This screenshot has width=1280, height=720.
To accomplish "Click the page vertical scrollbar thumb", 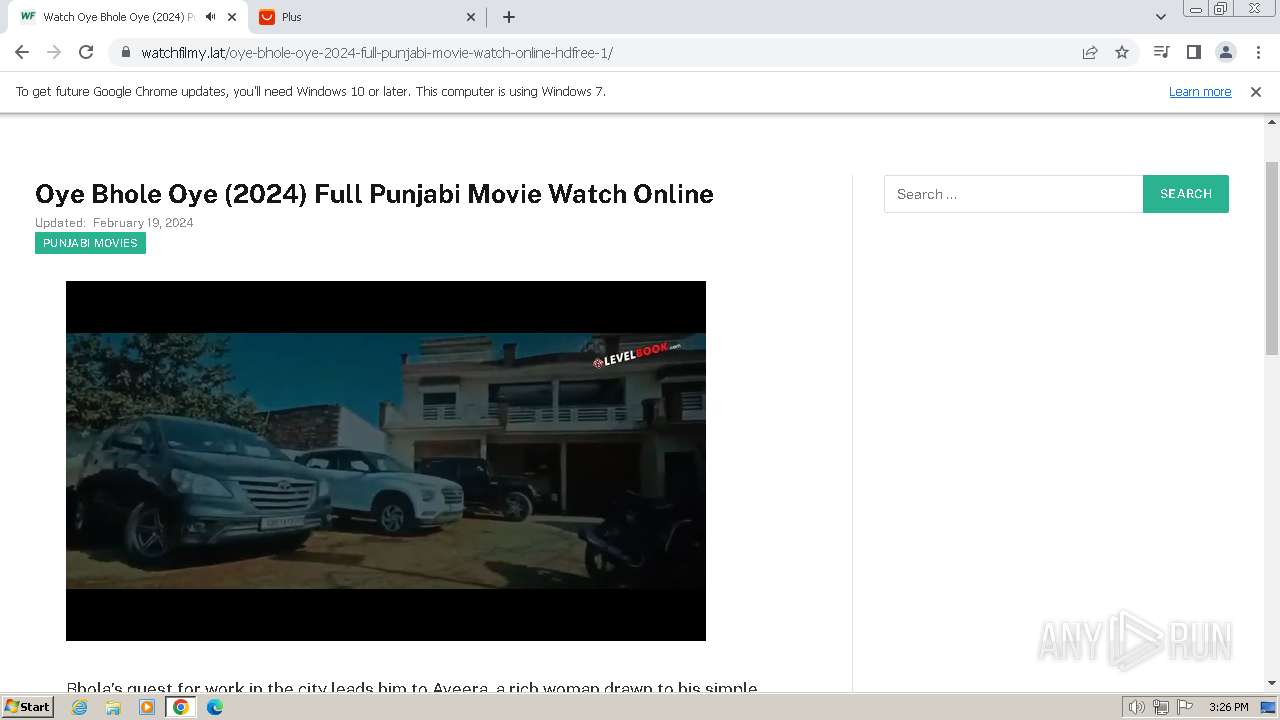I will coord(1272,258).
